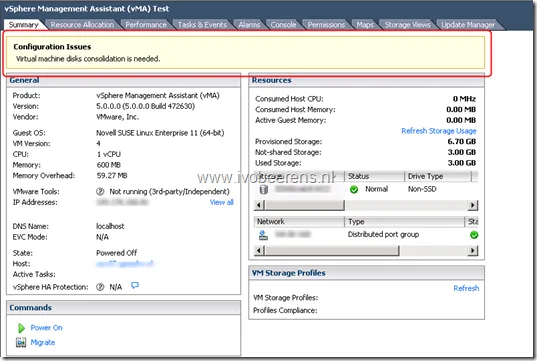
Task: Click the 'Distributed port group' cell
Action: (383, 235)
